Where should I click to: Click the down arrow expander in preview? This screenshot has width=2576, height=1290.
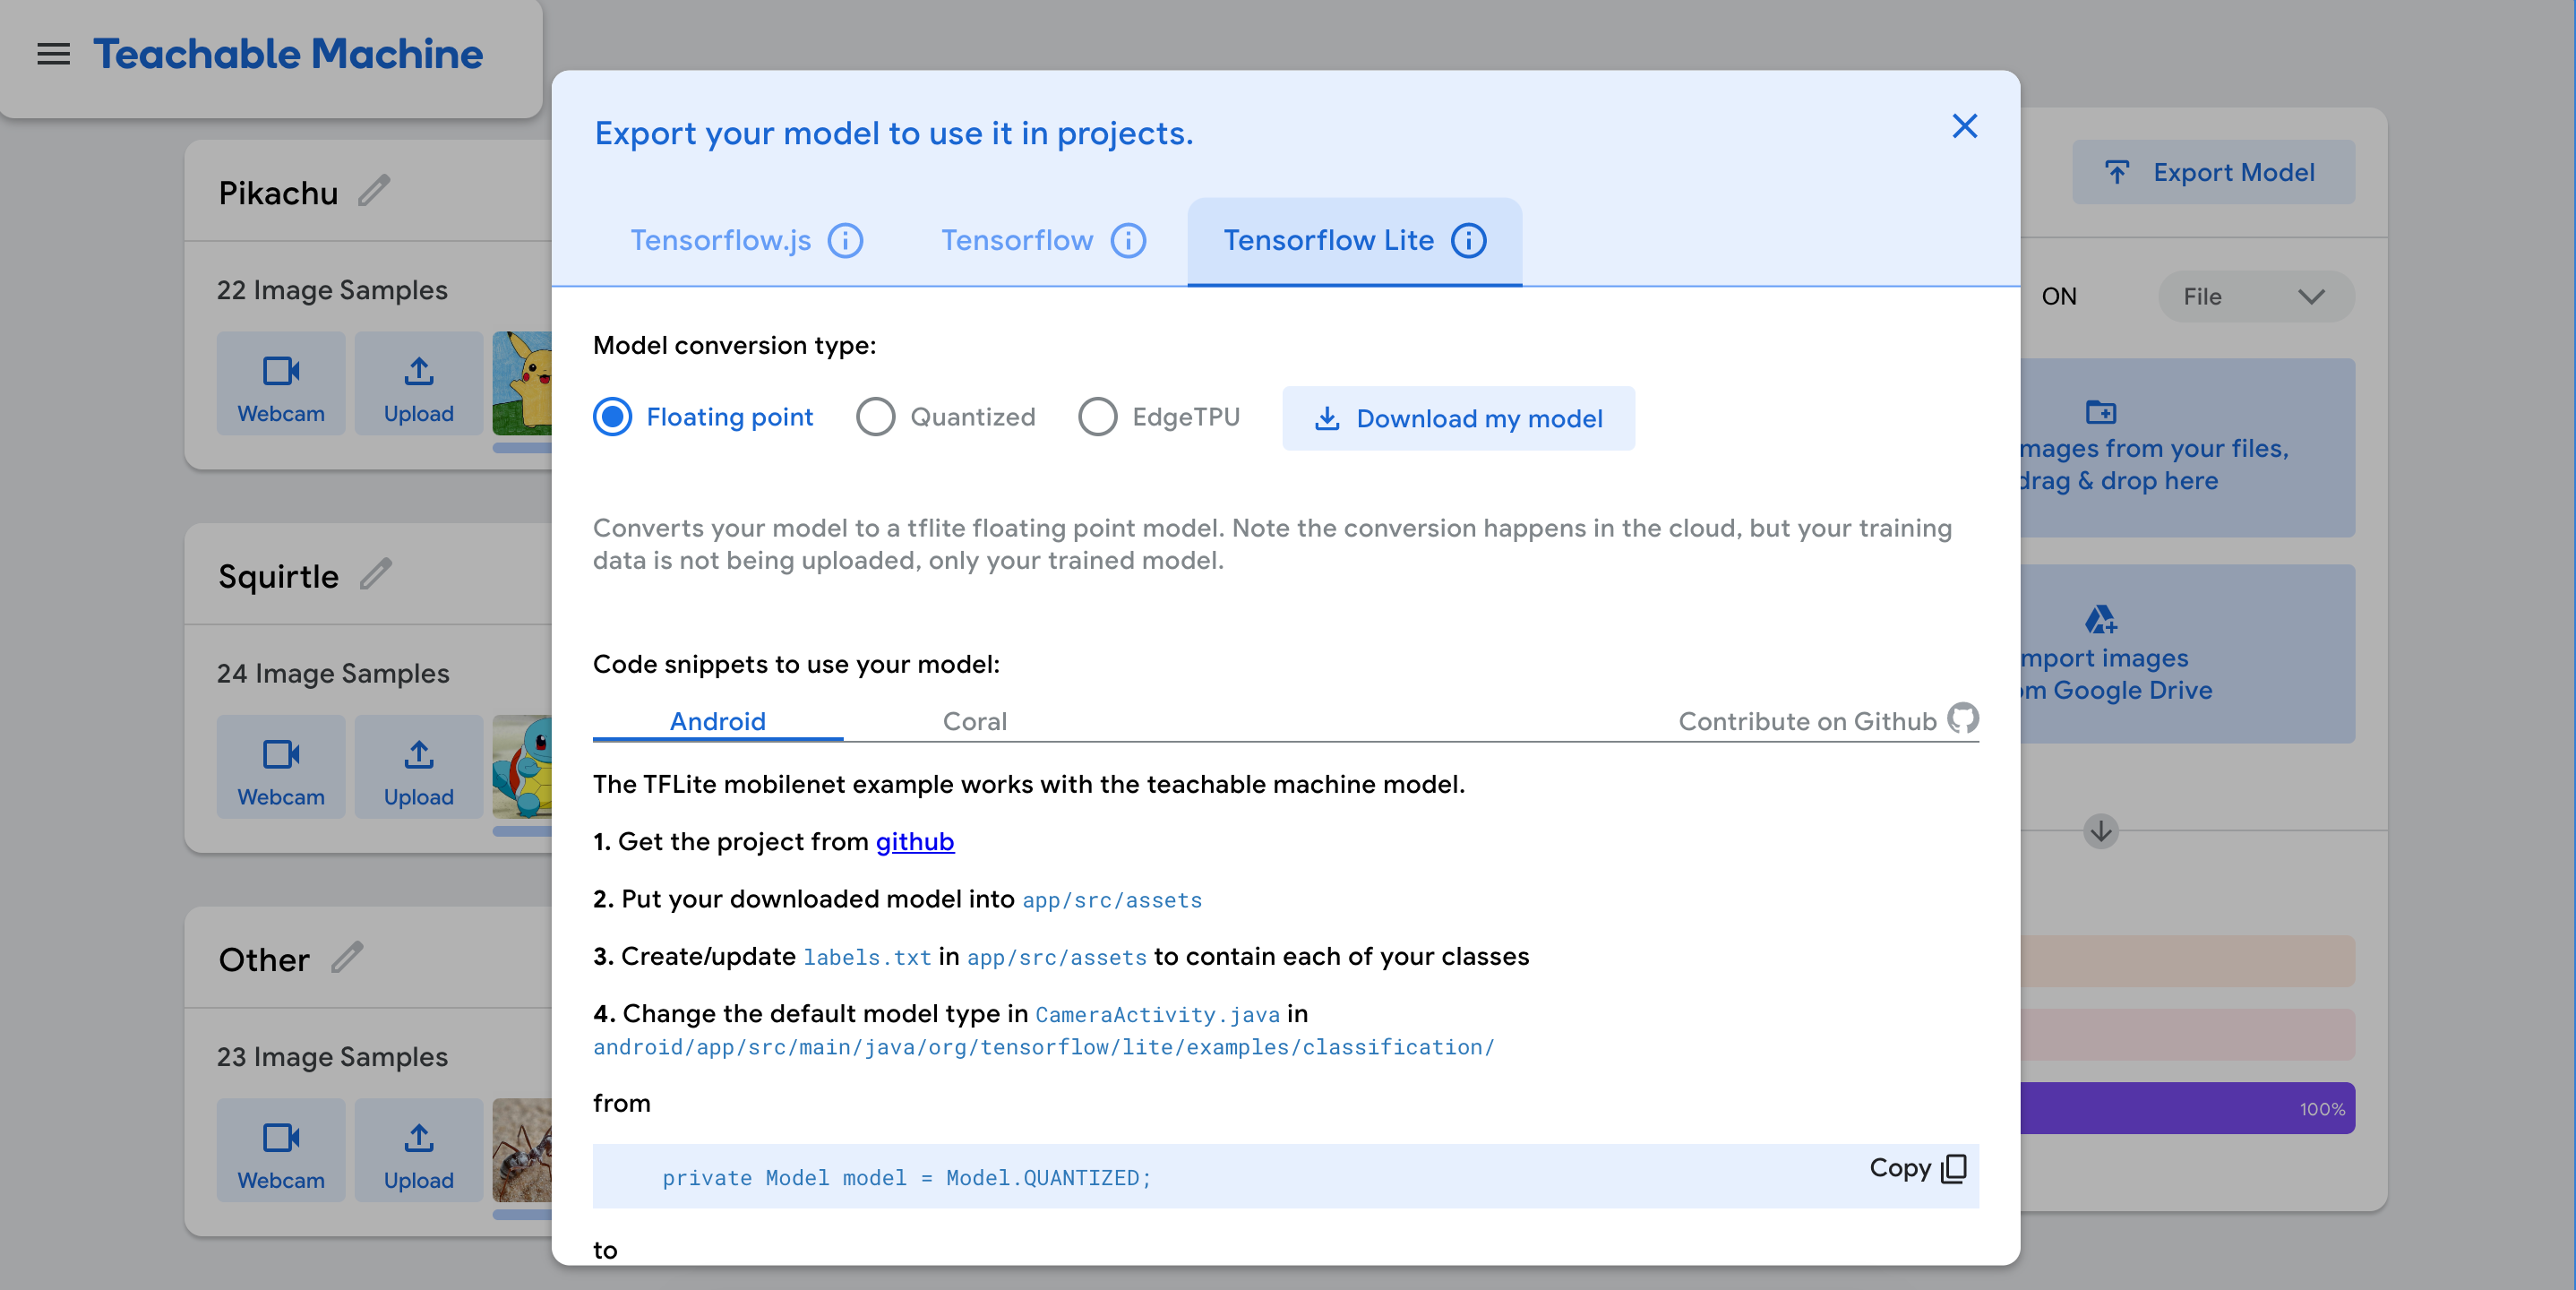2100,830
